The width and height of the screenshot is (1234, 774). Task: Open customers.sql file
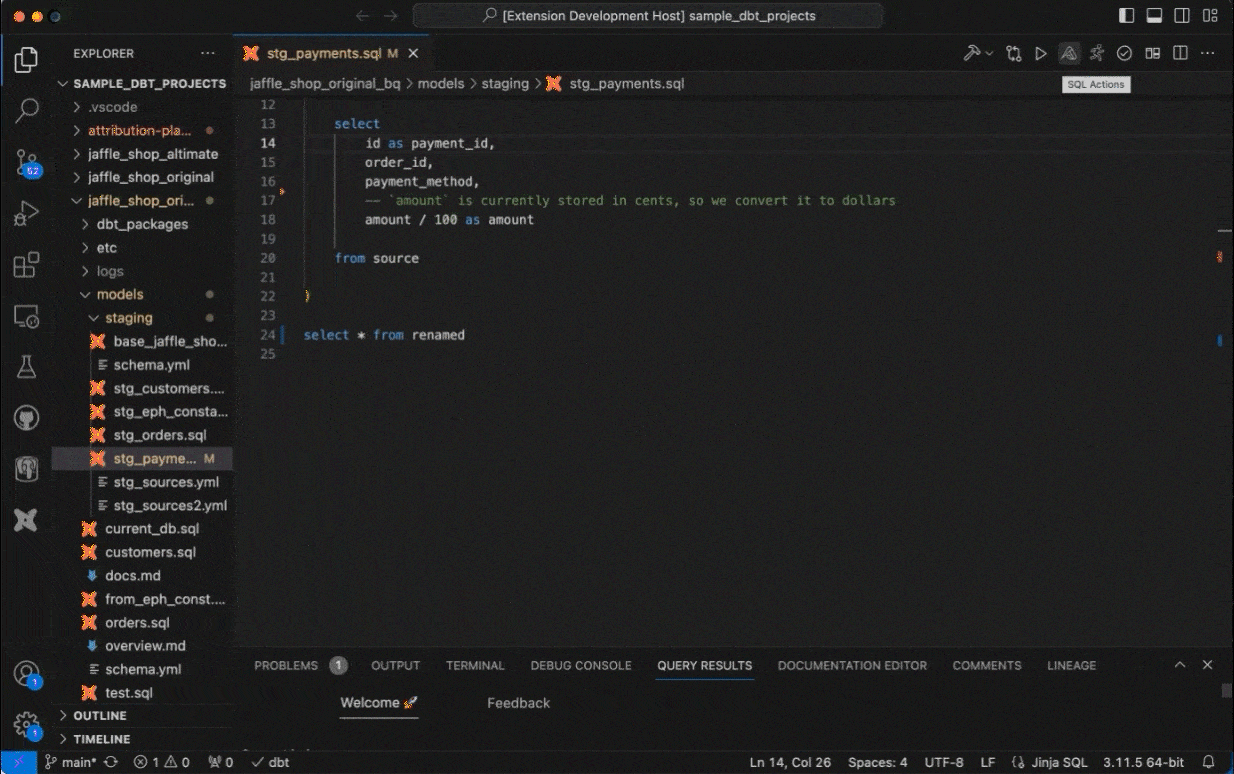click(x=142, y=552)
